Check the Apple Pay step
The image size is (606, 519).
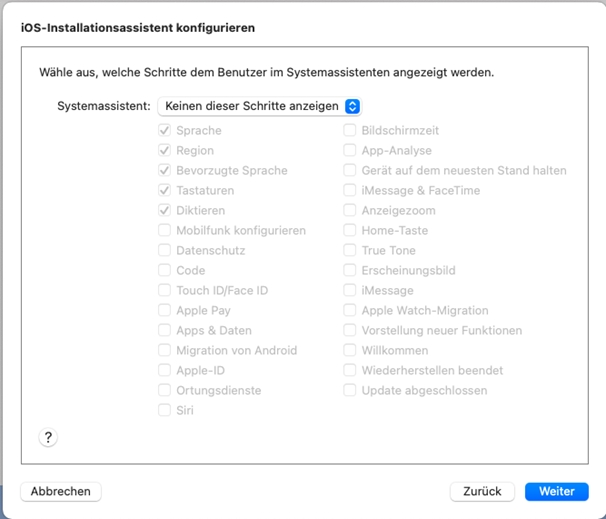coord(164,311)
